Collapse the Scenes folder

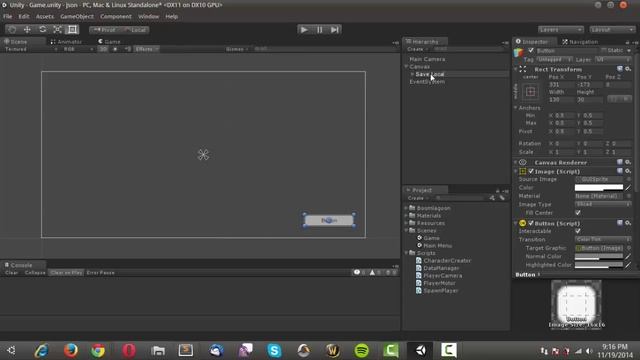pyautogui.click(x=407, y=231)
